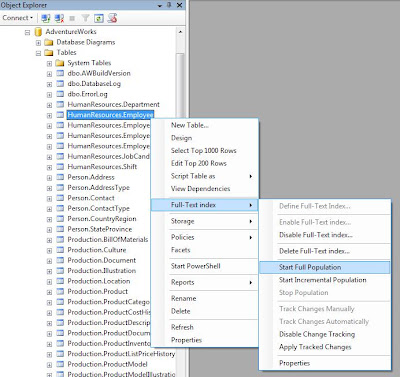This screenshot has width=400, height=377.
Task: Select Person.ContactType table row
Action: coord(98,208)
